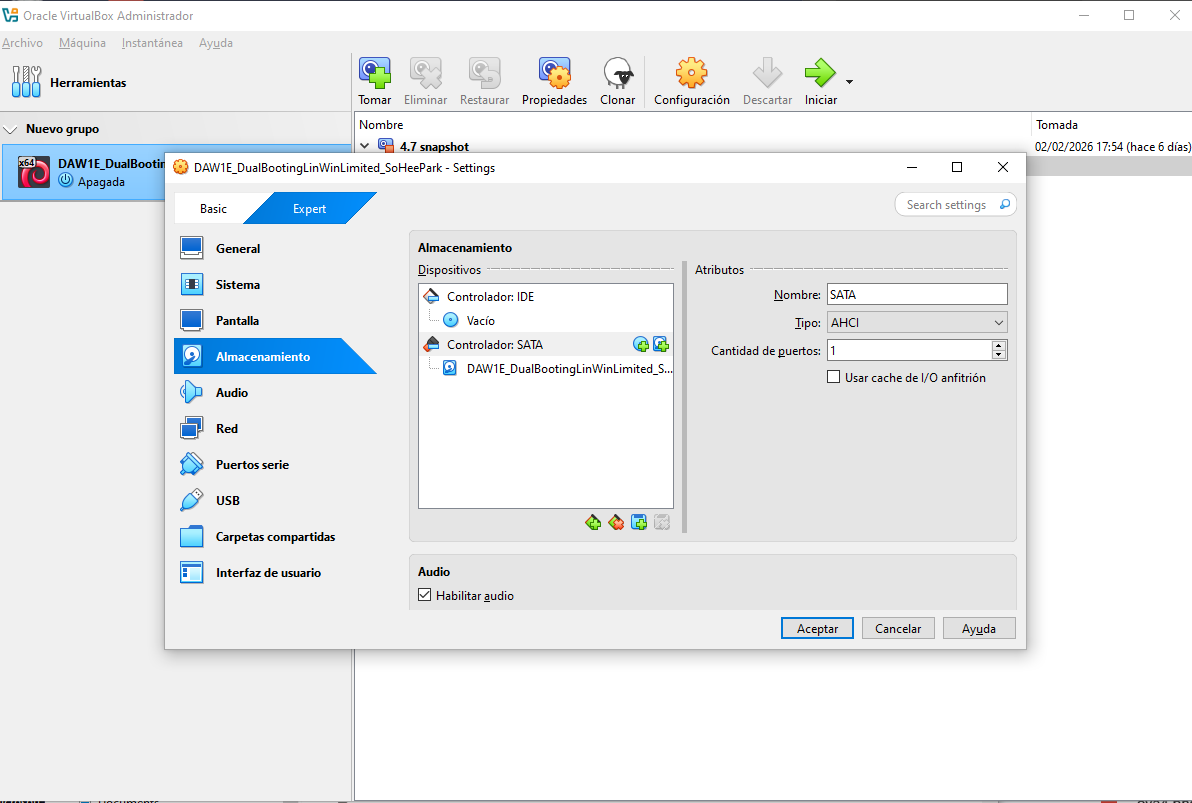Click the greyed remove attachment icon
1192x803 pixels.
coord(661,522)
